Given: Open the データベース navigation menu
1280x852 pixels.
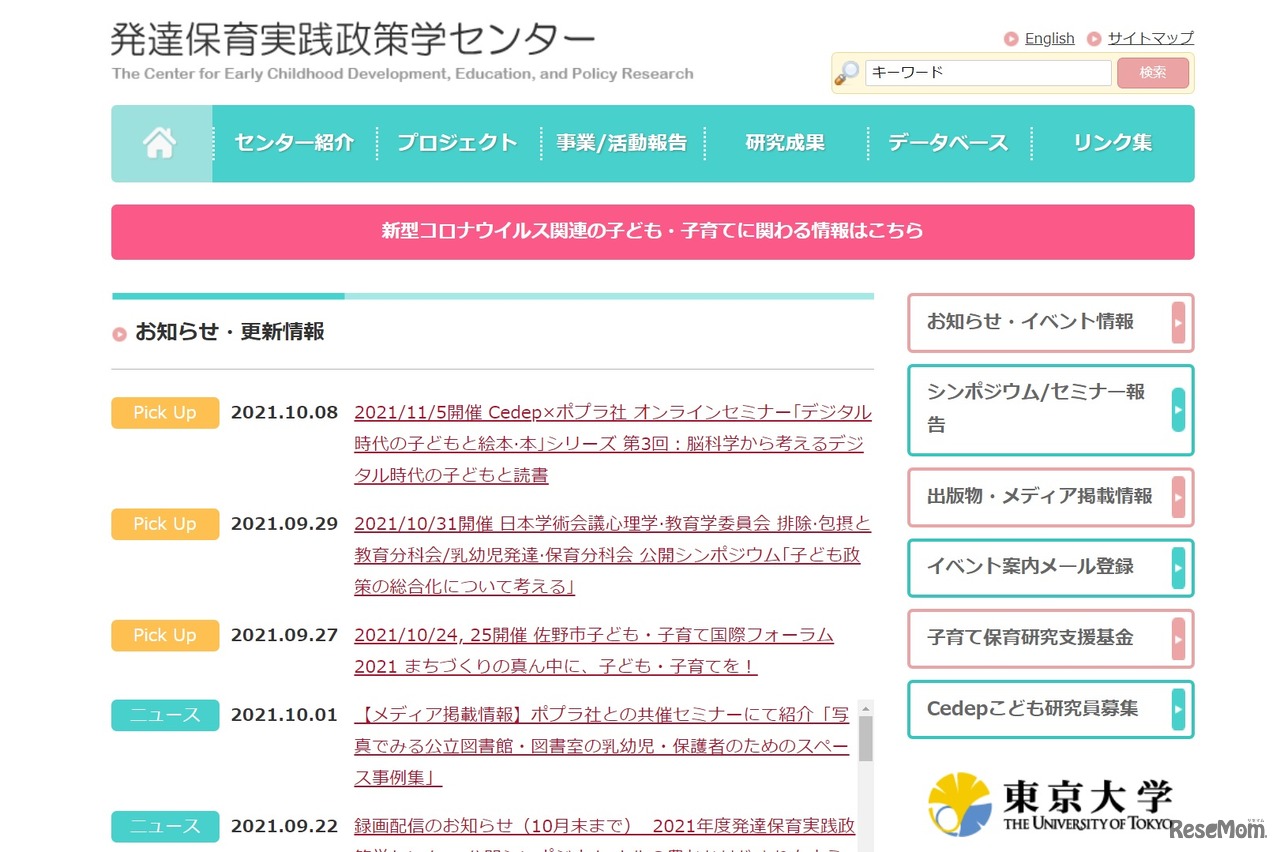Looking at the screenshot, I should click(946, 143).
